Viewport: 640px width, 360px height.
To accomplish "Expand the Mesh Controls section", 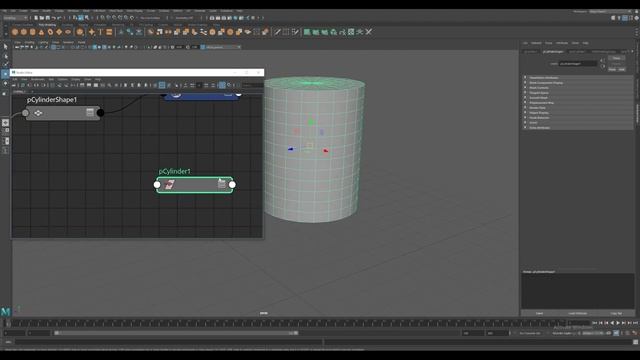I will 578,88.
